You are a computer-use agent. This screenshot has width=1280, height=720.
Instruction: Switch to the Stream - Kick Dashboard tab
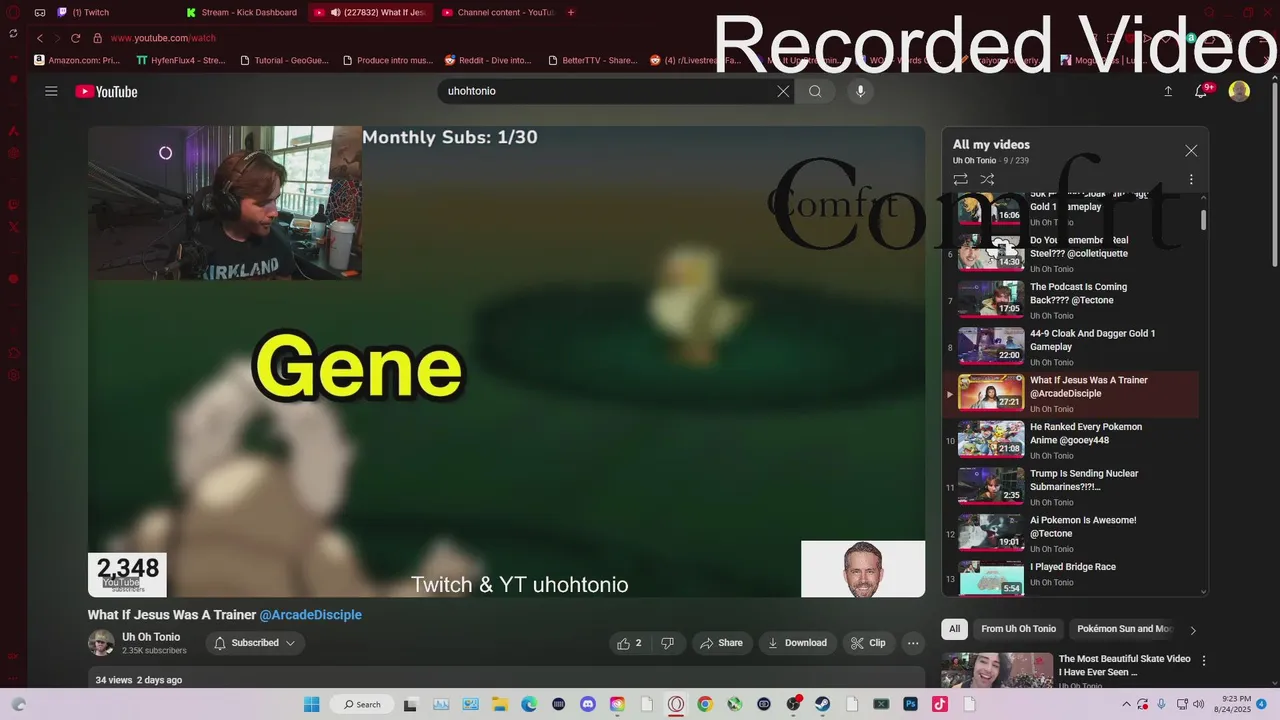[x=242, y=12]
